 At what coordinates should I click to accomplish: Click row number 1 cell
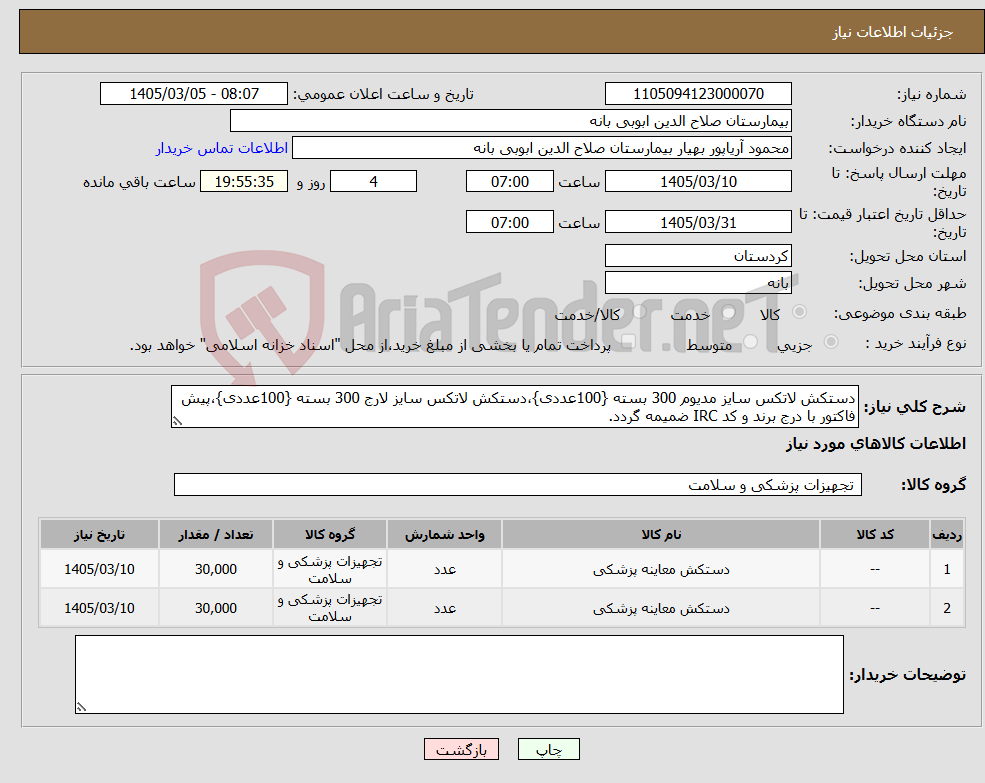(x=947, y=569)
